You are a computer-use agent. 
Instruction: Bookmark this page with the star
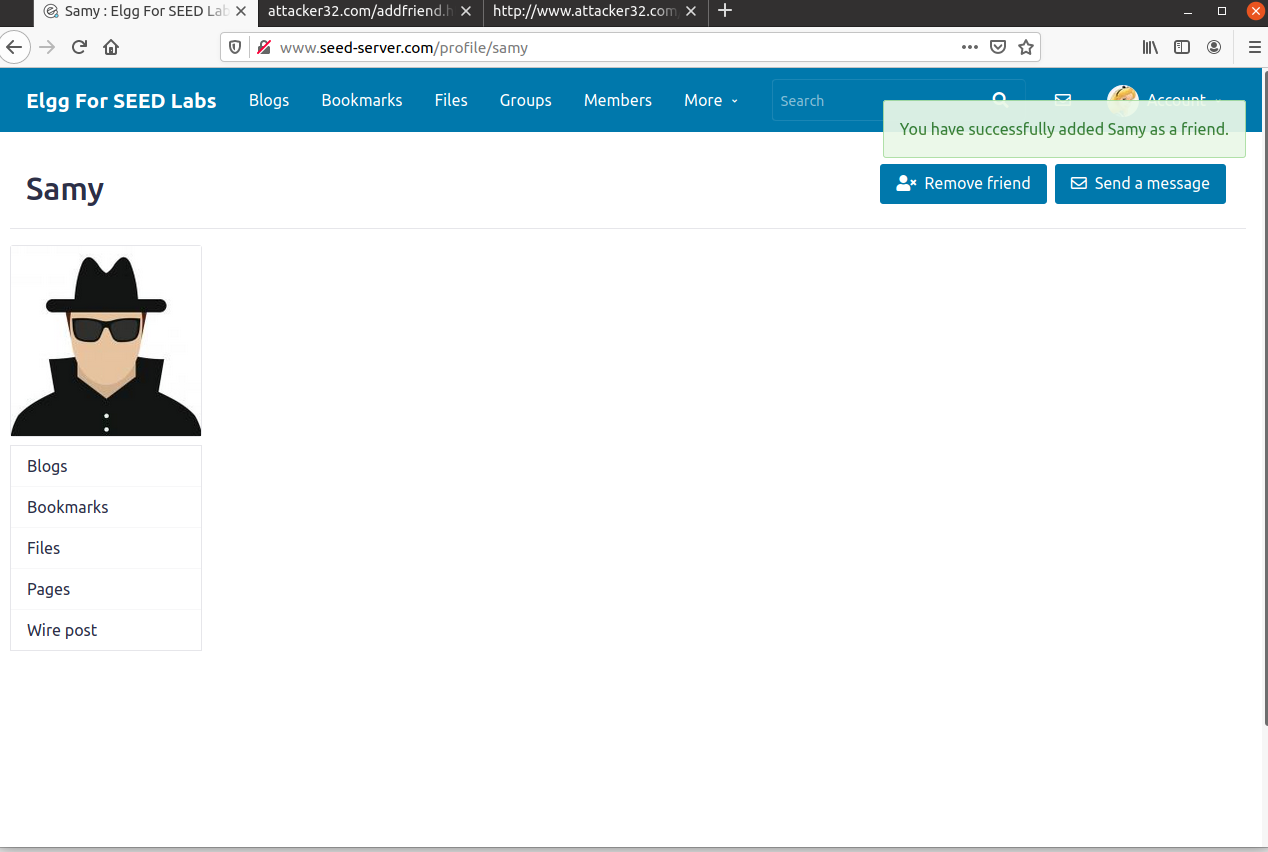(x=1025, y=47)
